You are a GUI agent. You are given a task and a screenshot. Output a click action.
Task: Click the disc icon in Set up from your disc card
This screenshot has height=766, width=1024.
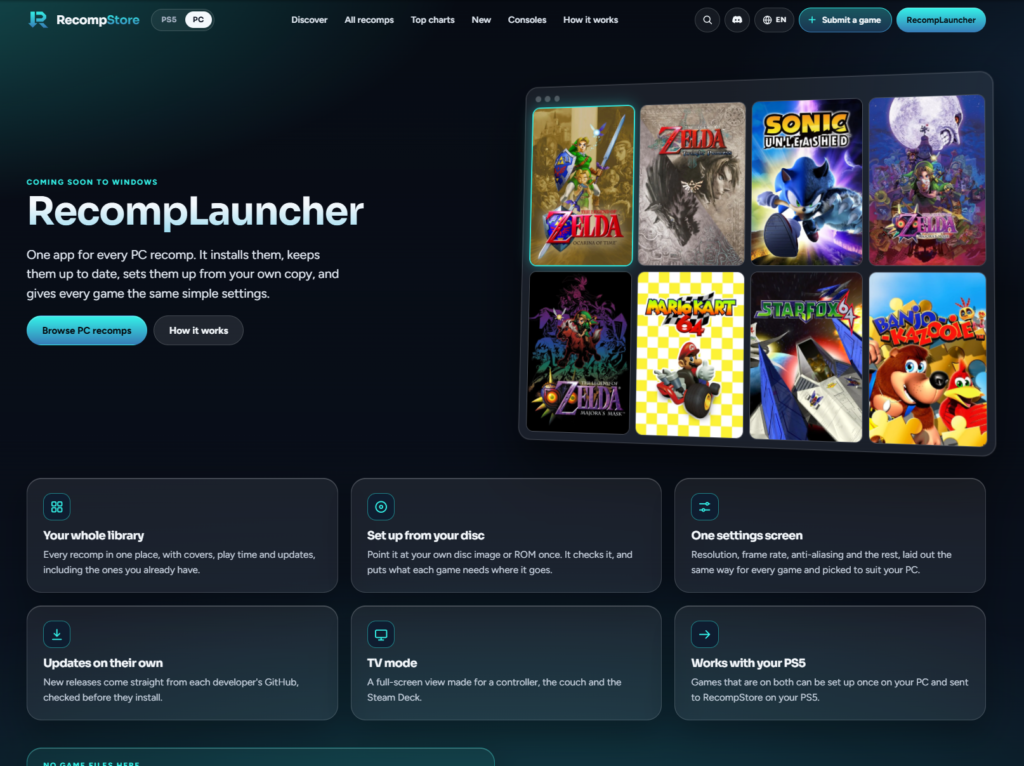[x=381, y=507]
